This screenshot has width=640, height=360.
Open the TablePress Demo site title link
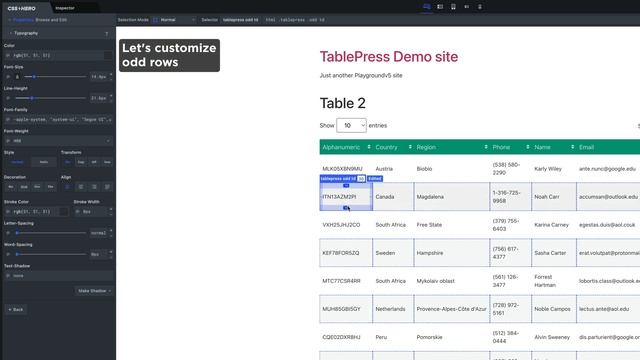tap(389, 57)
